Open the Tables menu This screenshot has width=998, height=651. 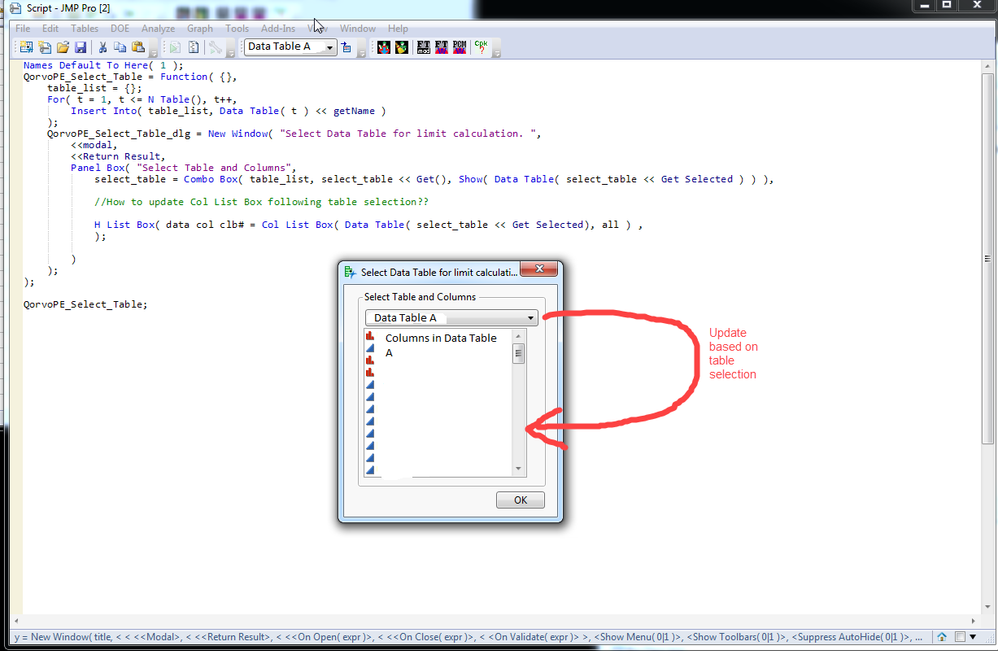point(85,29)
